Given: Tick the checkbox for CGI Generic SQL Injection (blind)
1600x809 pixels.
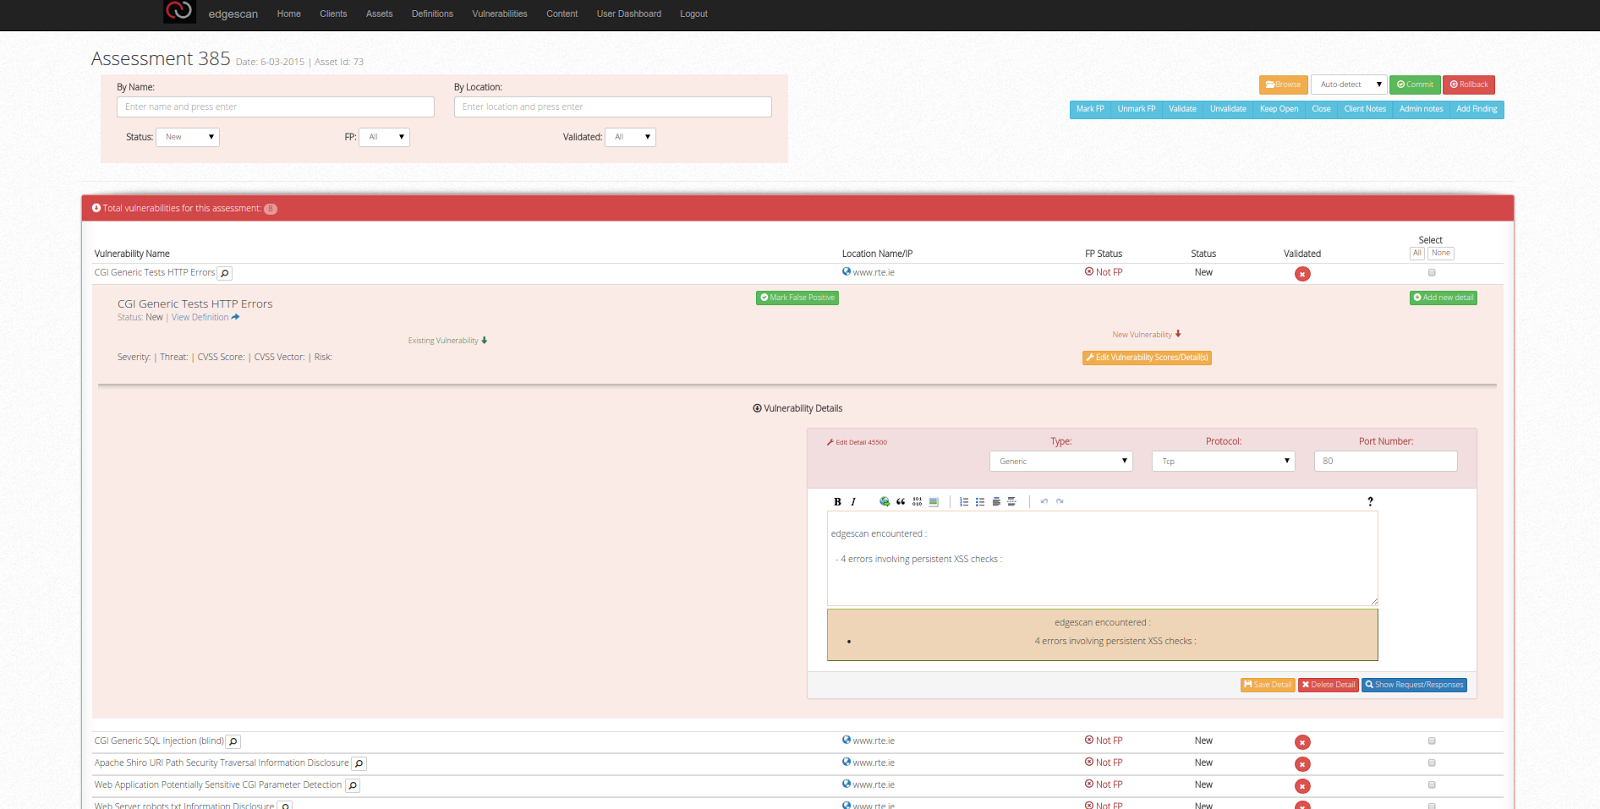Looking at the screenshot, I should pos(1432,741).
